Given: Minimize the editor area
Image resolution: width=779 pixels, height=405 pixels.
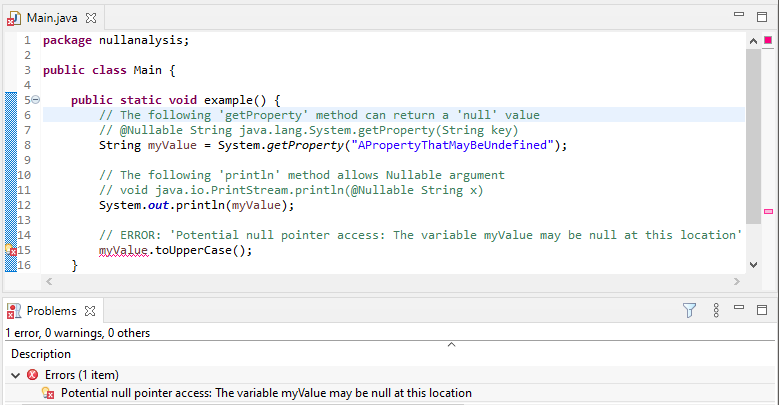Looking at the screenshot, I should [739, 15].
